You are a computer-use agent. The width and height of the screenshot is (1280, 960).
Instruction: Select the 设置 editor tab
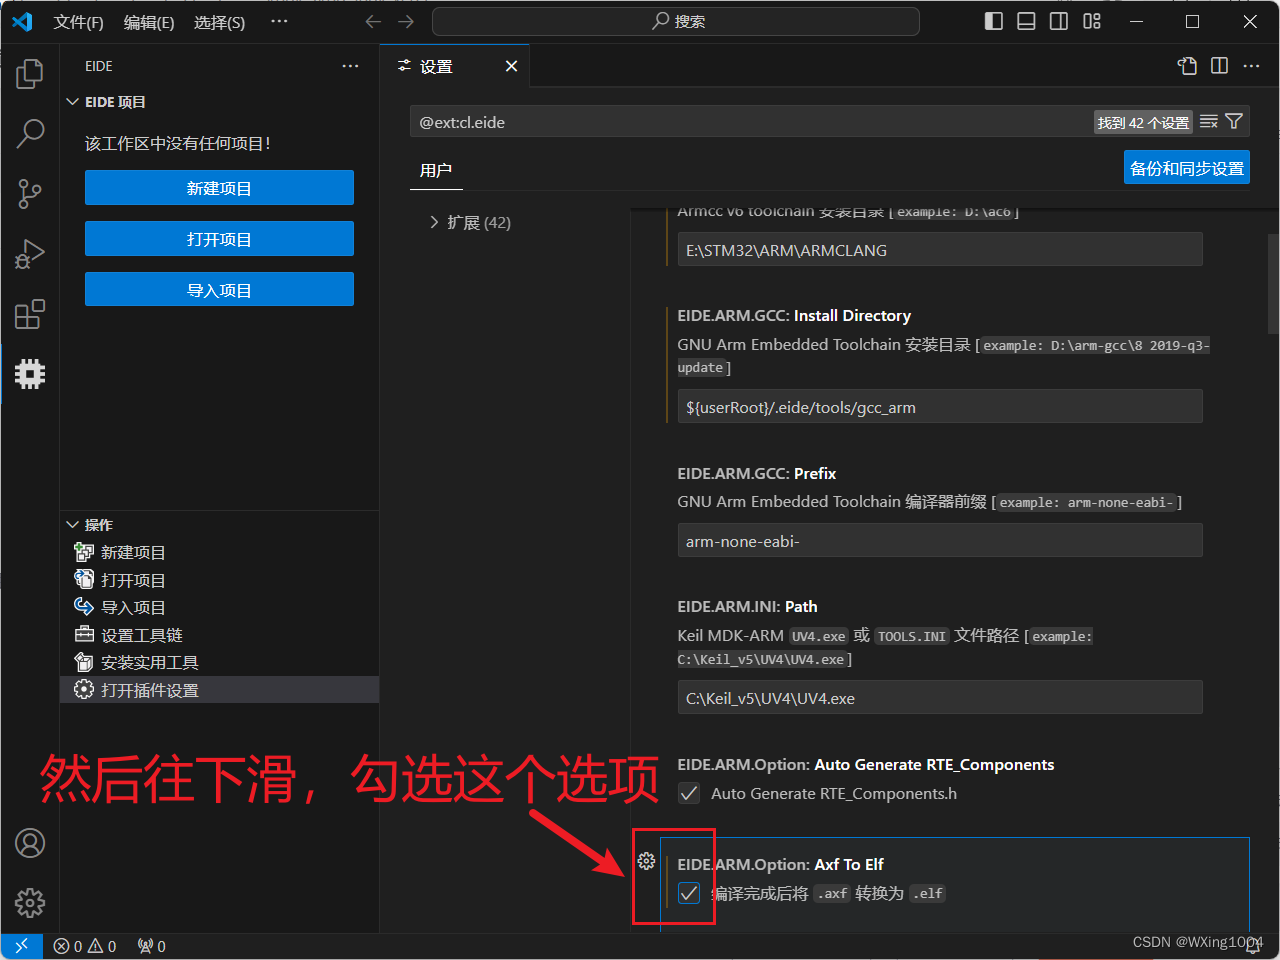(x=455, y=66)
